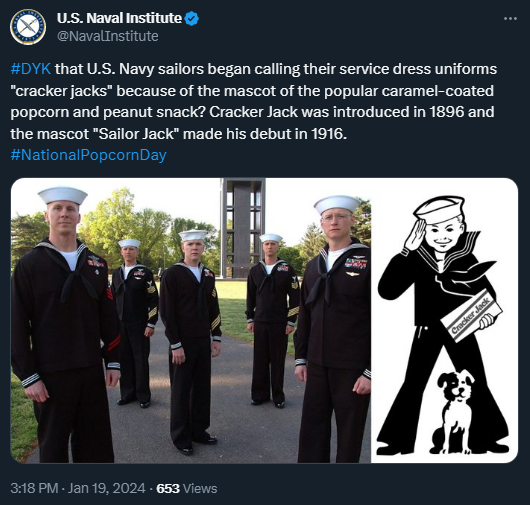Viewport: 530px width, 505px height.
Task: Click the dog in mascot illustration
Action: coord(453,412)
